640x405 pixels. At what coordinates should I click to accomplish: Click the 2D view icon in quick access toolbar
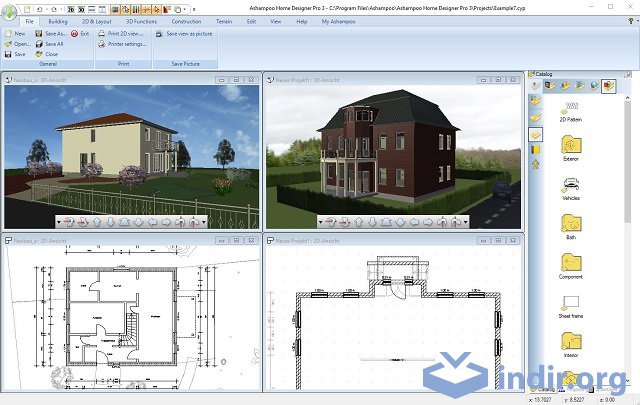[71, 9]
